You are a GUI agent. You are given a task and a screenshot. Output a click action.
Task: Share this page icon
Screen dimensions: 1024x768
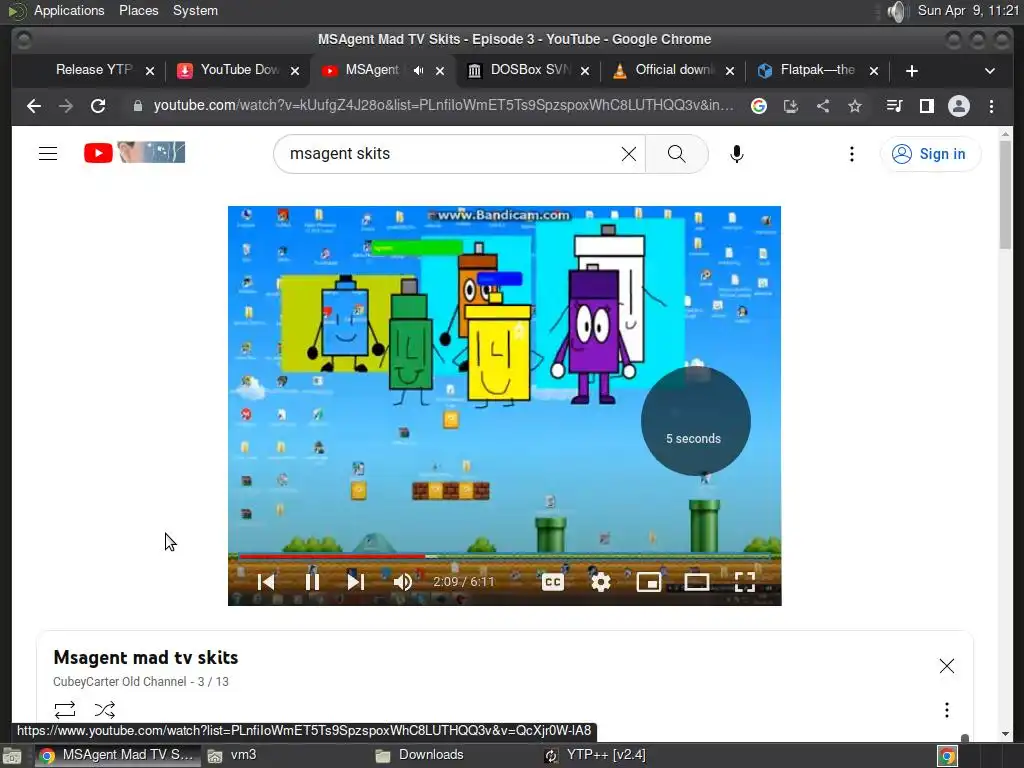coord(823,106)
